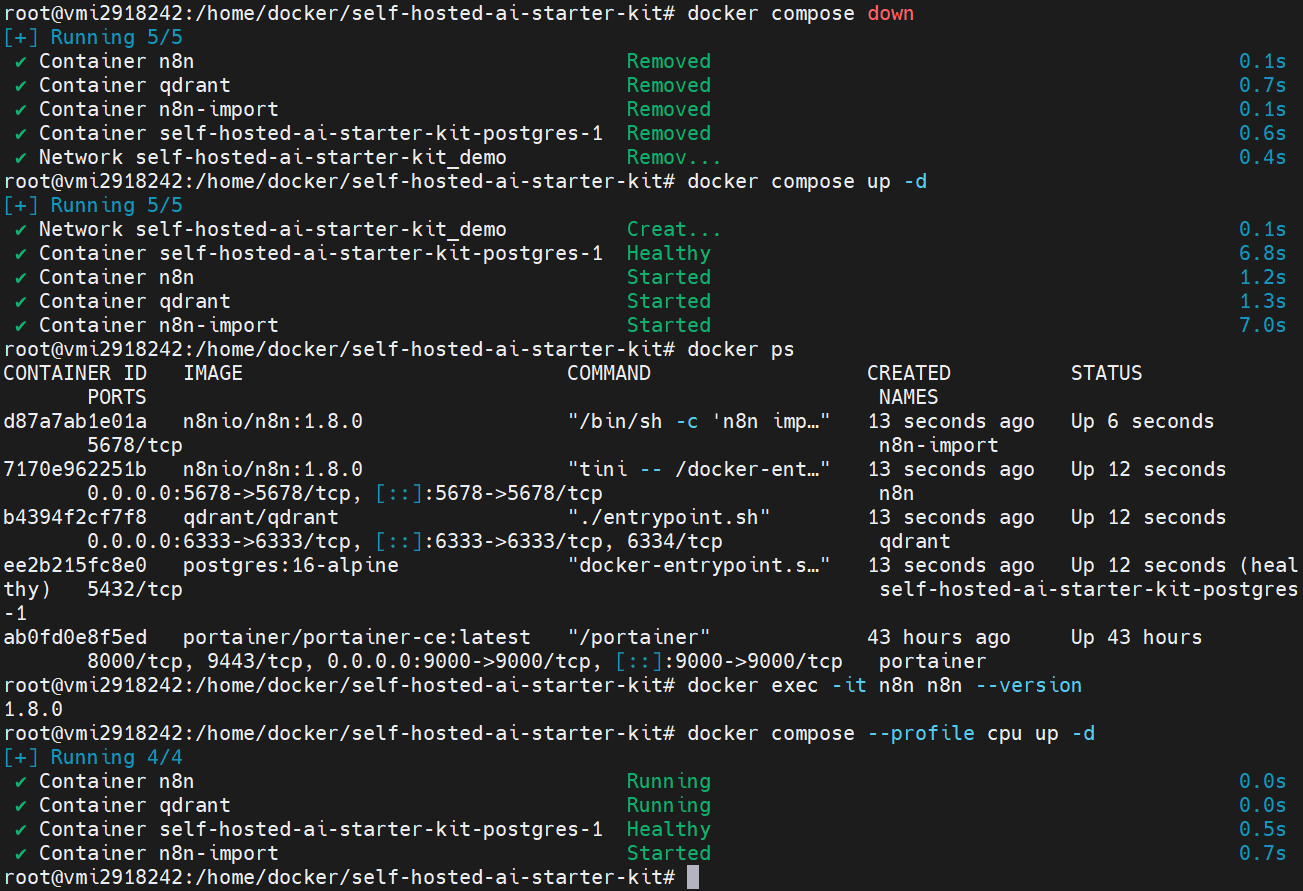Image resolution: width=1303 pixels, height=891 pixels.
Task: Click the 'postgres:16-alpine' image name
Action: pyautogui.click(x=291, y=565)
